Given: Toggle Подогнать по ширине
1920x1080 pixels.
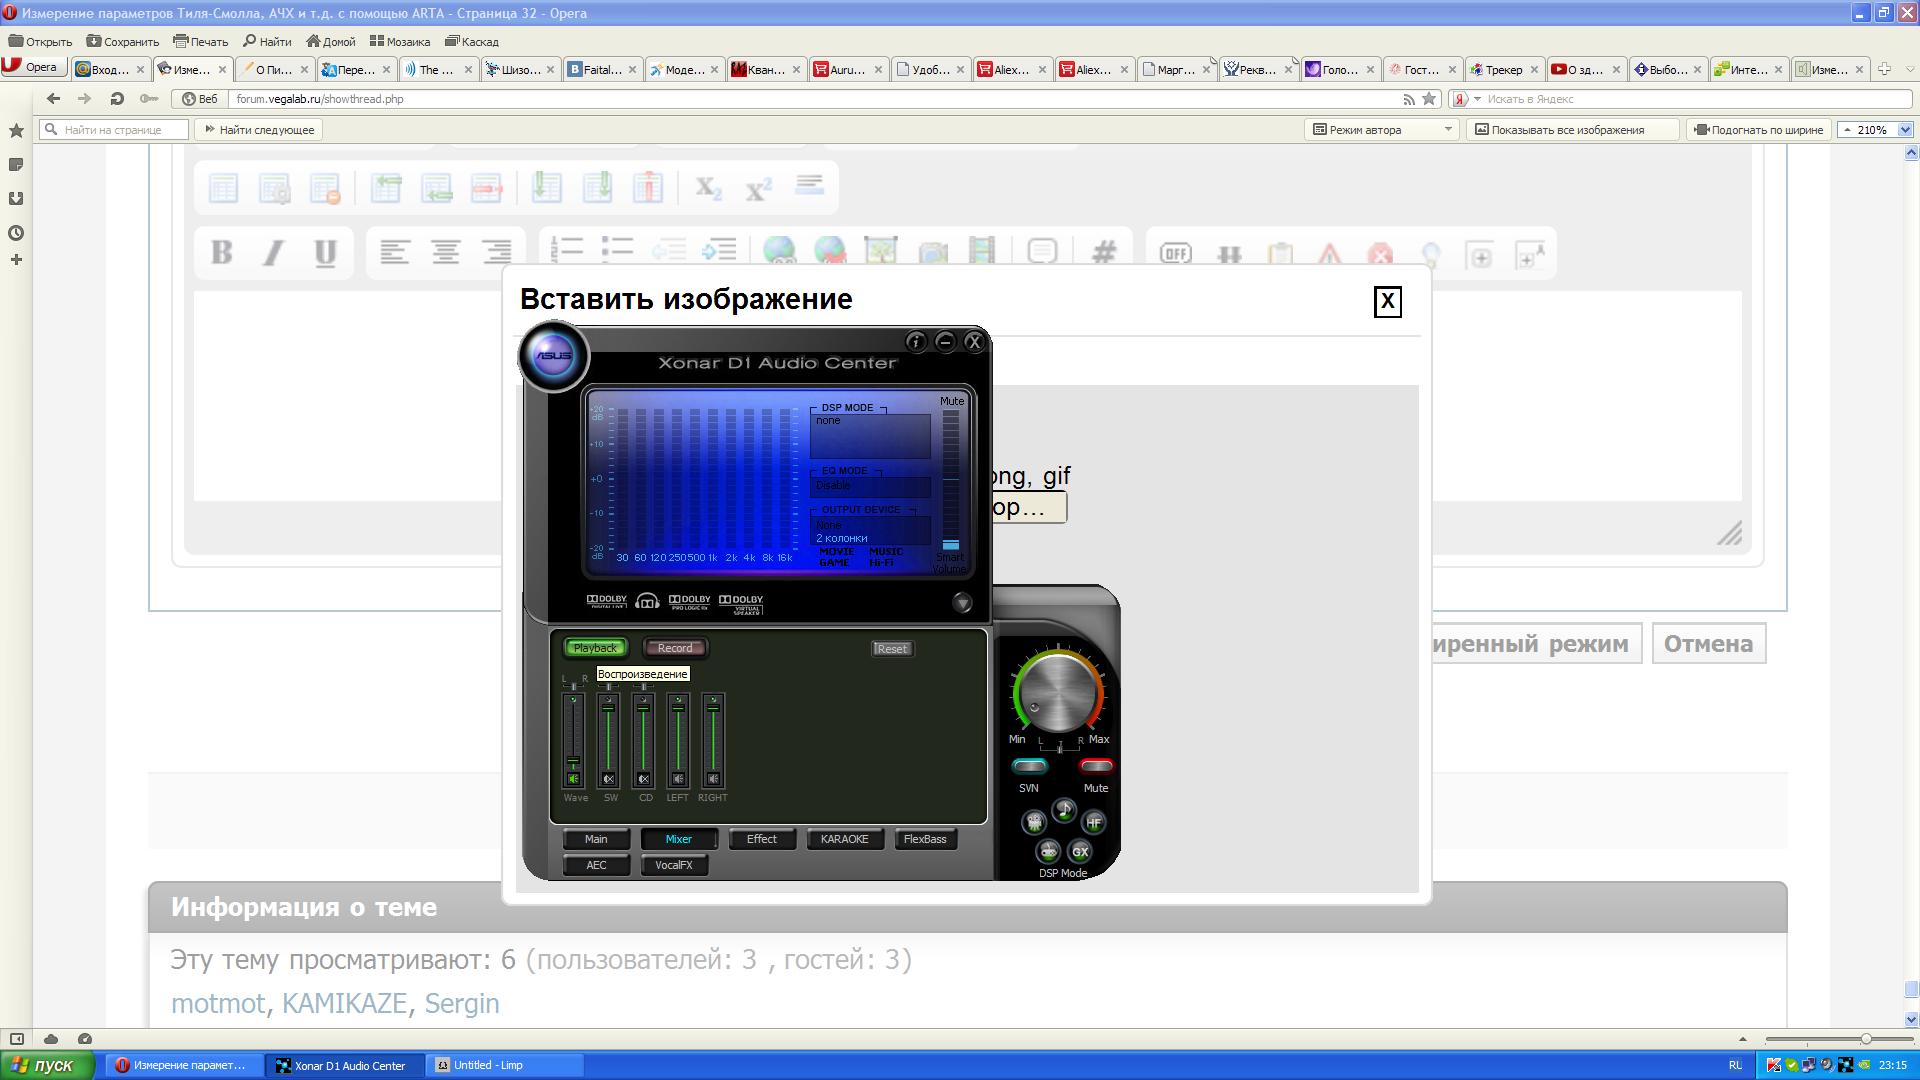Looking at the screenshot, I should point(1759,130).
